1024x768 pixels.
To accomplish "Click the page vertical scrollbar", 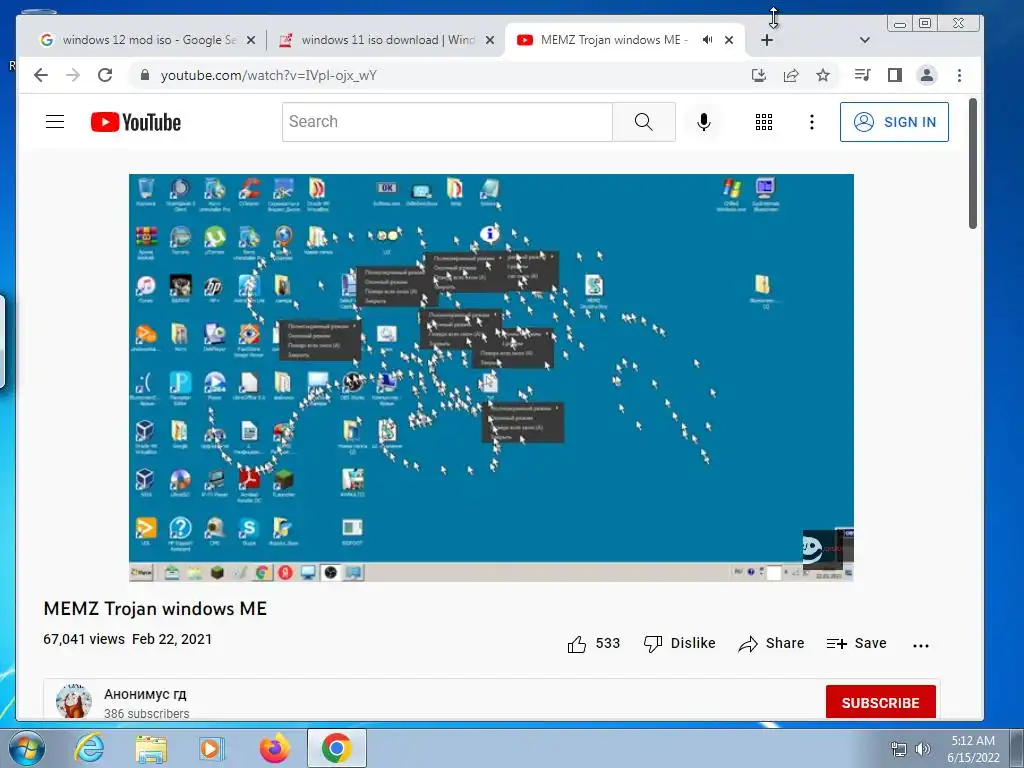I will (x=972, y=163).
